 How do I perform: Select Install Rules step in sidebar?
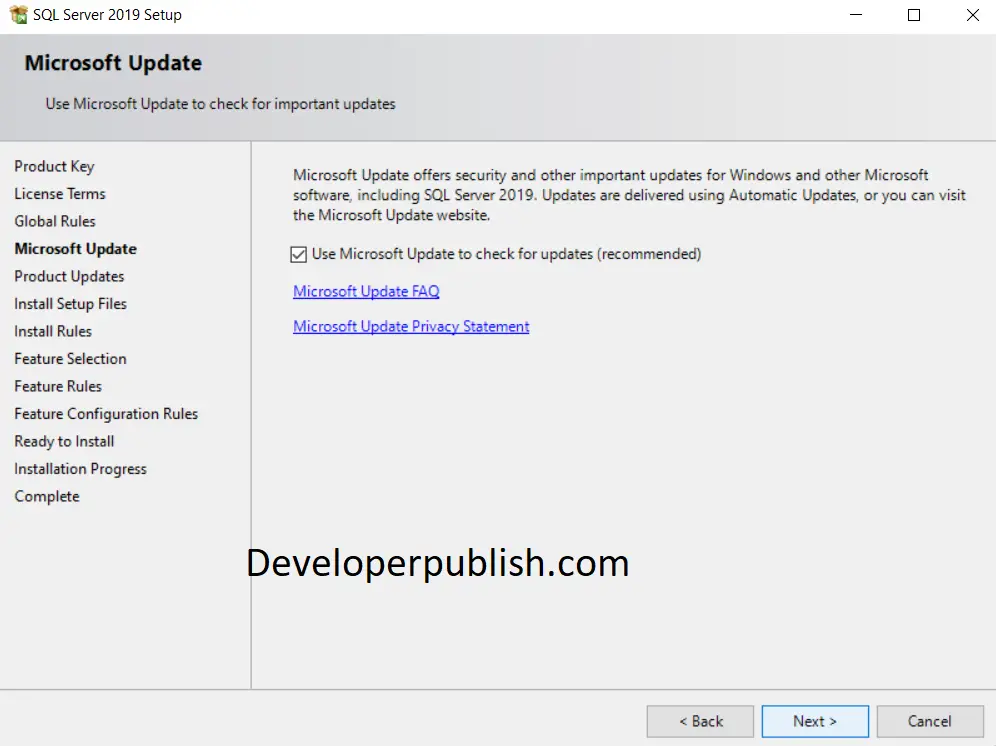[x=53, y=331]
